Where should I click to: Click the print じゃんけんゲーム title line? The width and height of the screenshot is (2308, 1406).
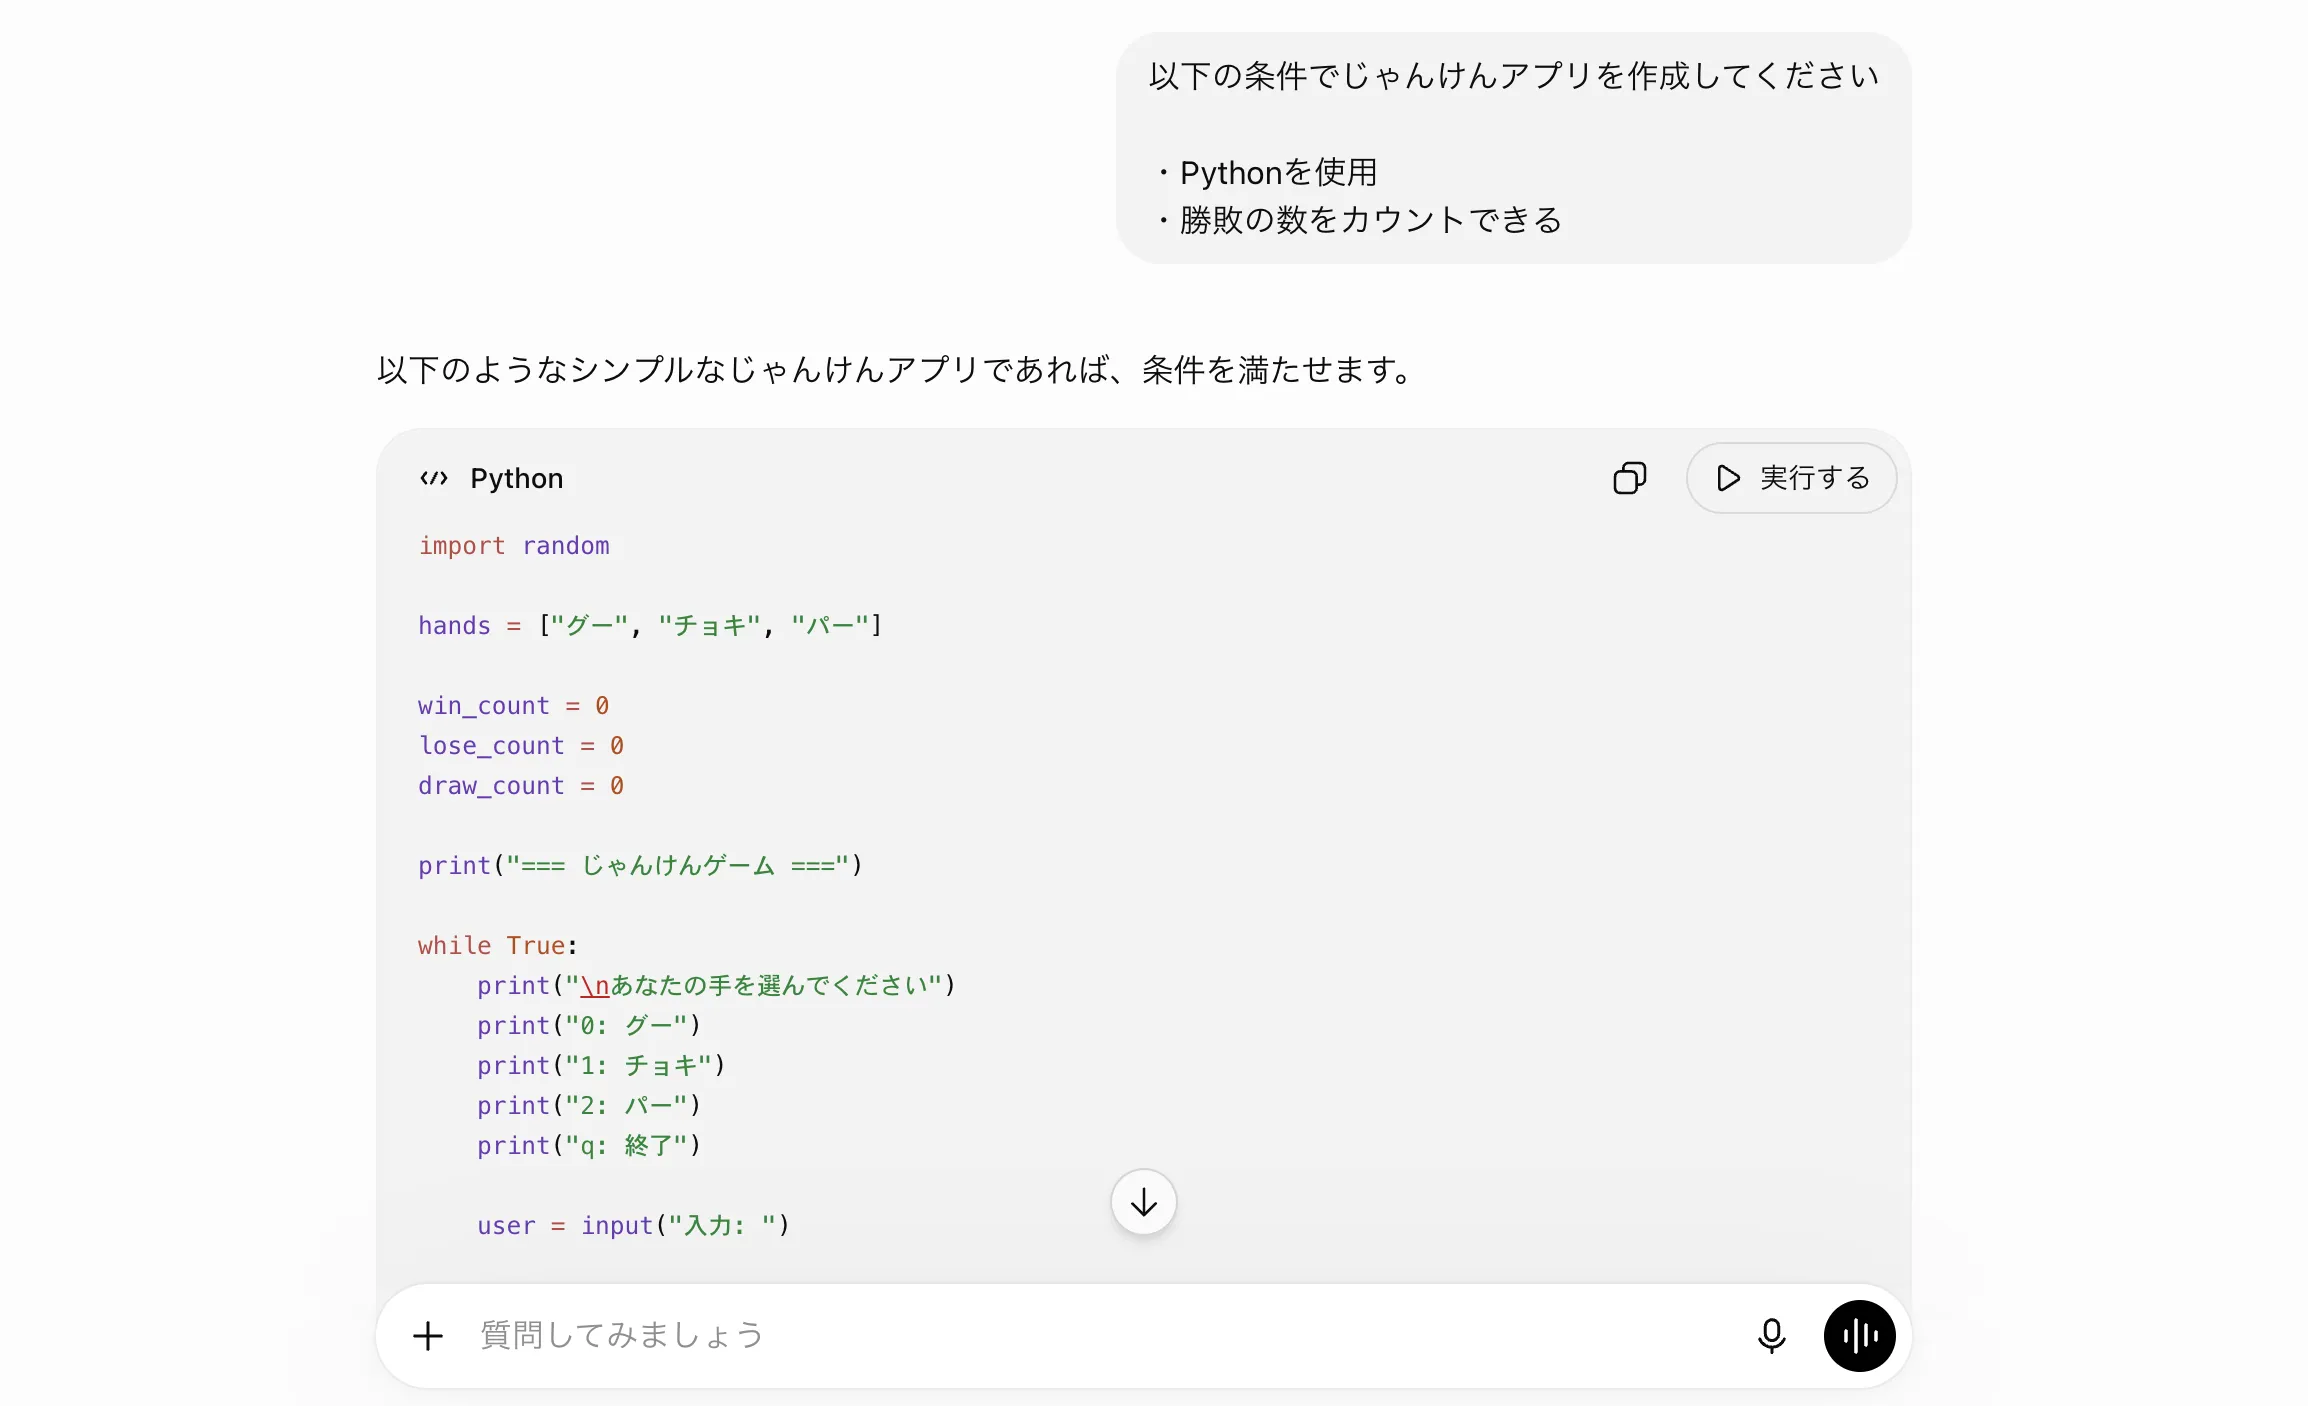[x=640, y=866]
